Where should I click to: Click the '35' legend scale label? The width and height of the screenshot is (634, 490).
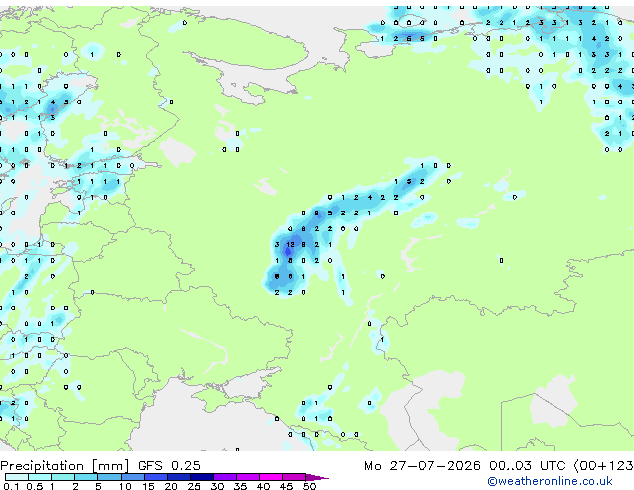coord(241,486)
